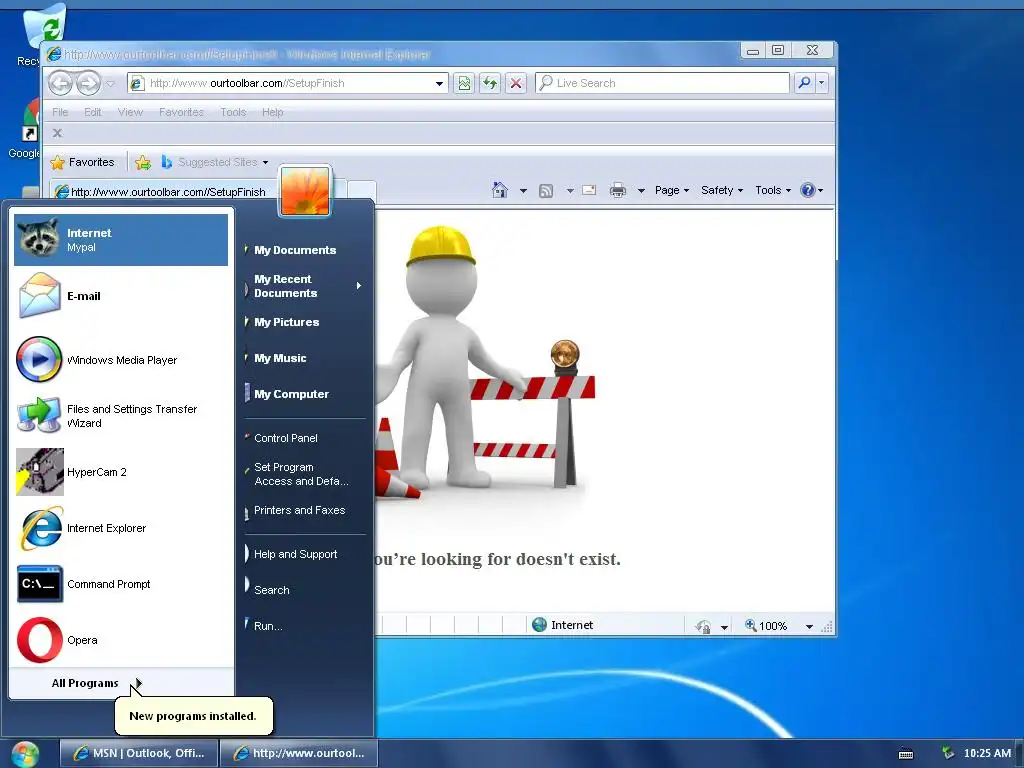The image size is (1024, 768).
Task: Click the Start orb button
Action: tap(24, 754)
